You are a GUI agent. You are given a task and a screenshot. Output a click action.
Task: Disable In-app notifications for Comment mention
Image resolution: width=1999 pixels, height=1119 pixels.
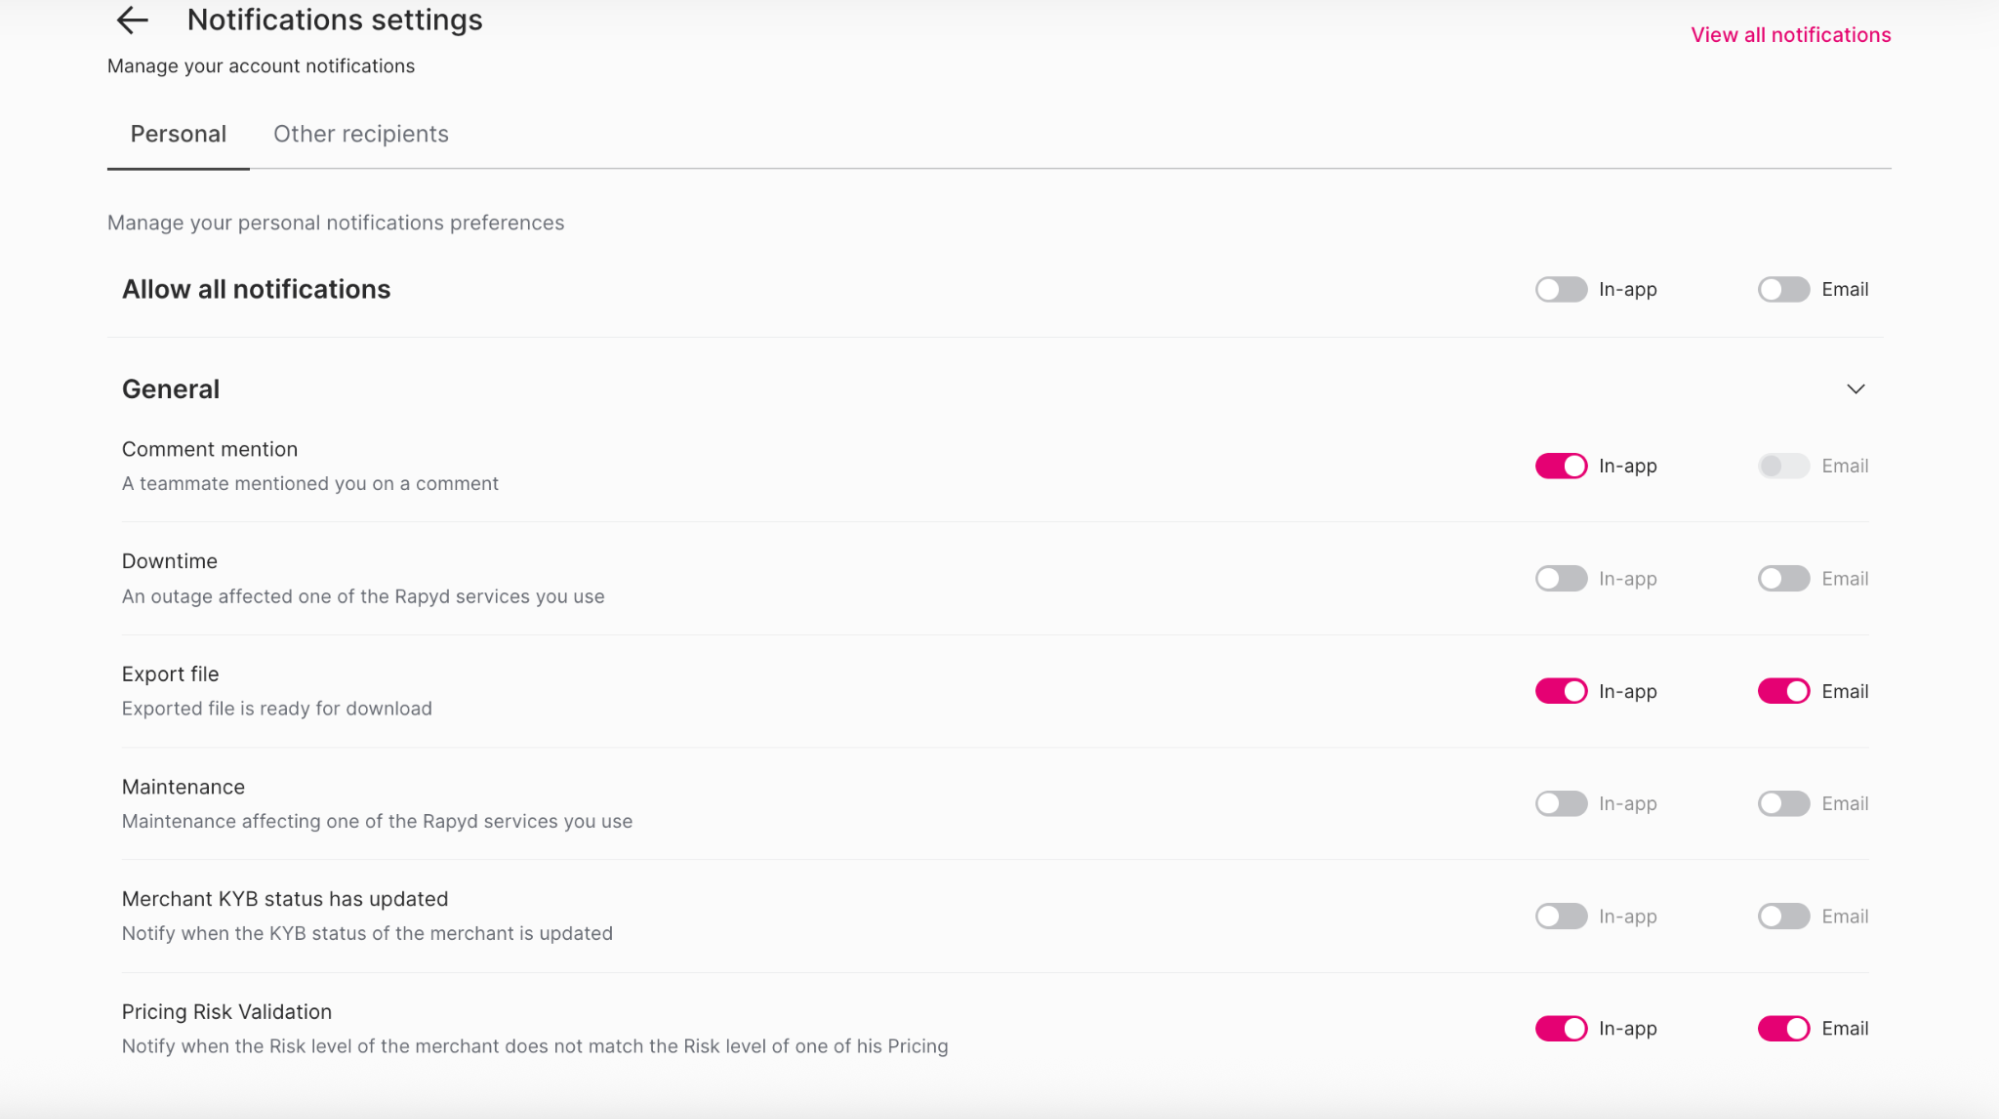coord(1560,465)
